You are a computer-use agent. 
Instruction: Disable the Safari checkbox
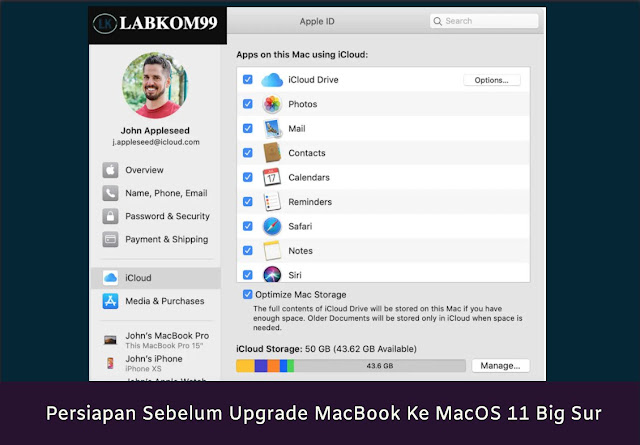click(x=248, y=226)
